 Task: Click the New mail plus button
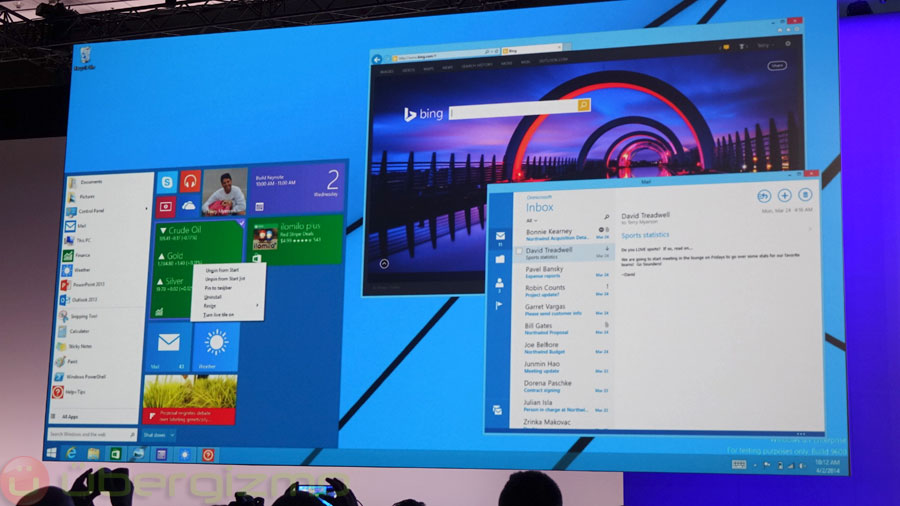(x=784, y=195)
